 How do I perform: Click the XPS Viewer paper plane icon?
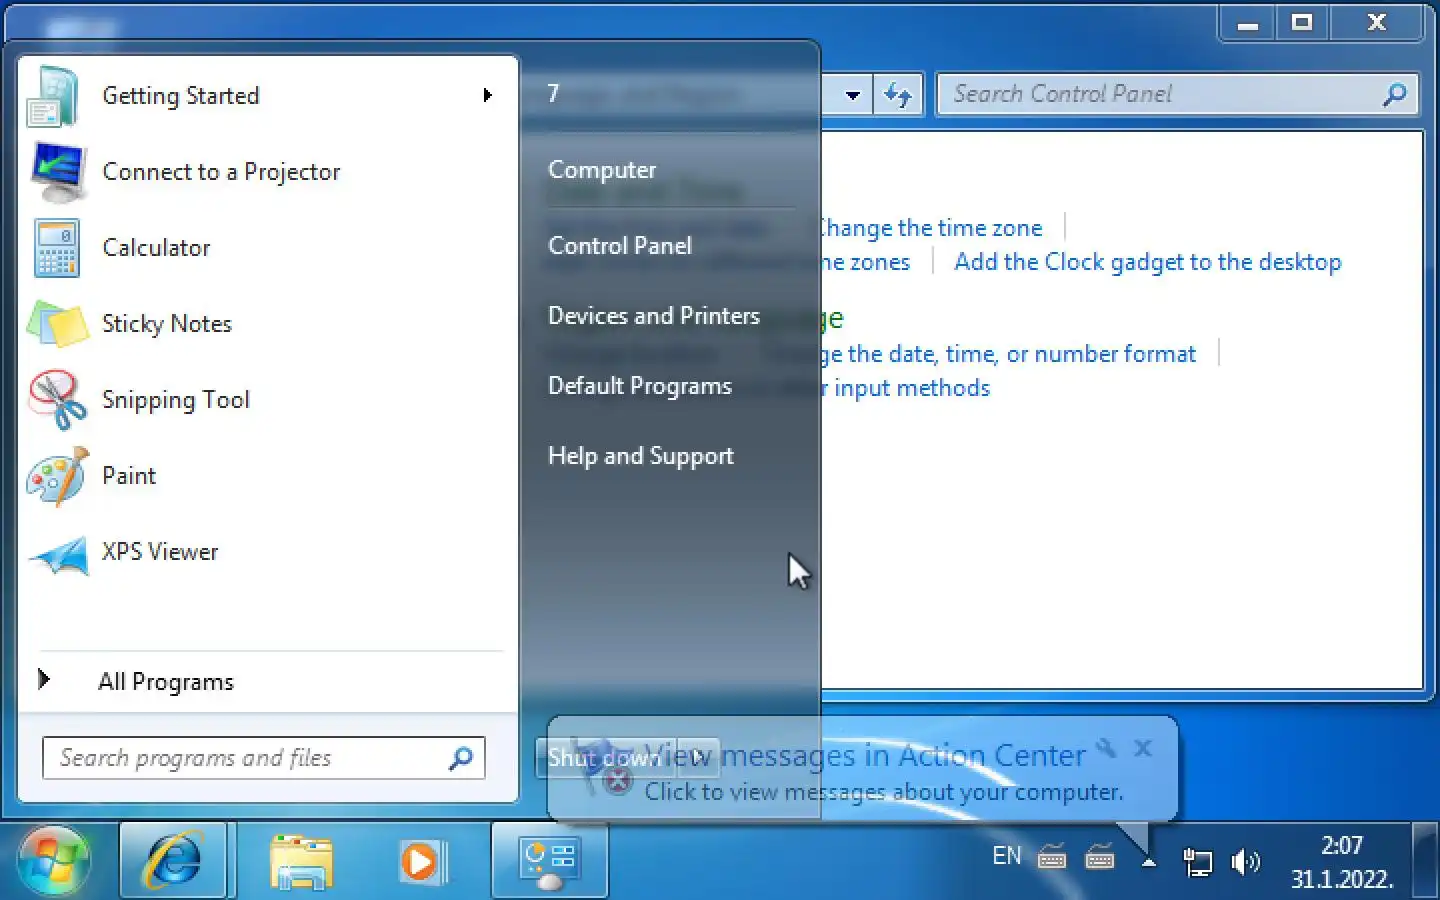(58, 555)
